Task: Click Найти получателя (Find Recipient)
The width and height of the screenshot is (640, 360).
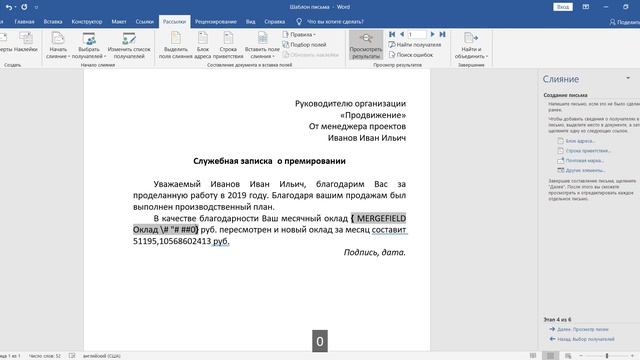Action: tap(415, 44)
